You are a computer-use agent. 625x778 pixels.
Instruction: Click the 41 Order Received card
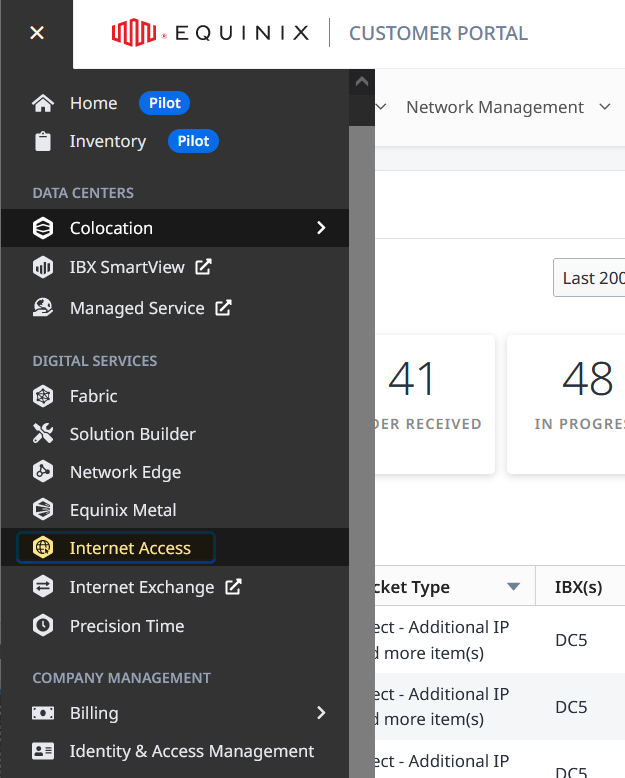[435, 404]
